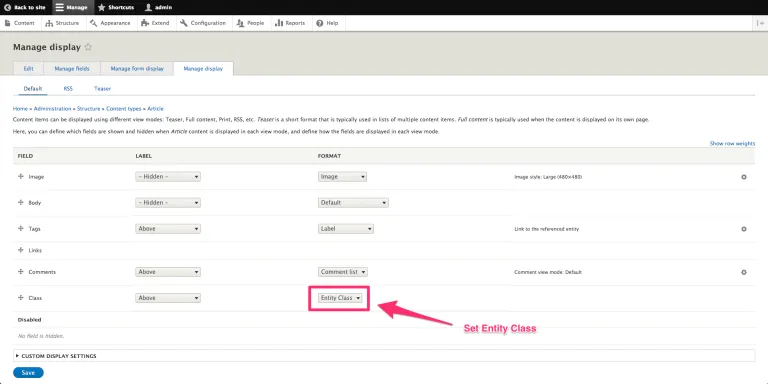768x384 pixels.
Task: Grab the Class row drag handle
Action: pos(21,297)
